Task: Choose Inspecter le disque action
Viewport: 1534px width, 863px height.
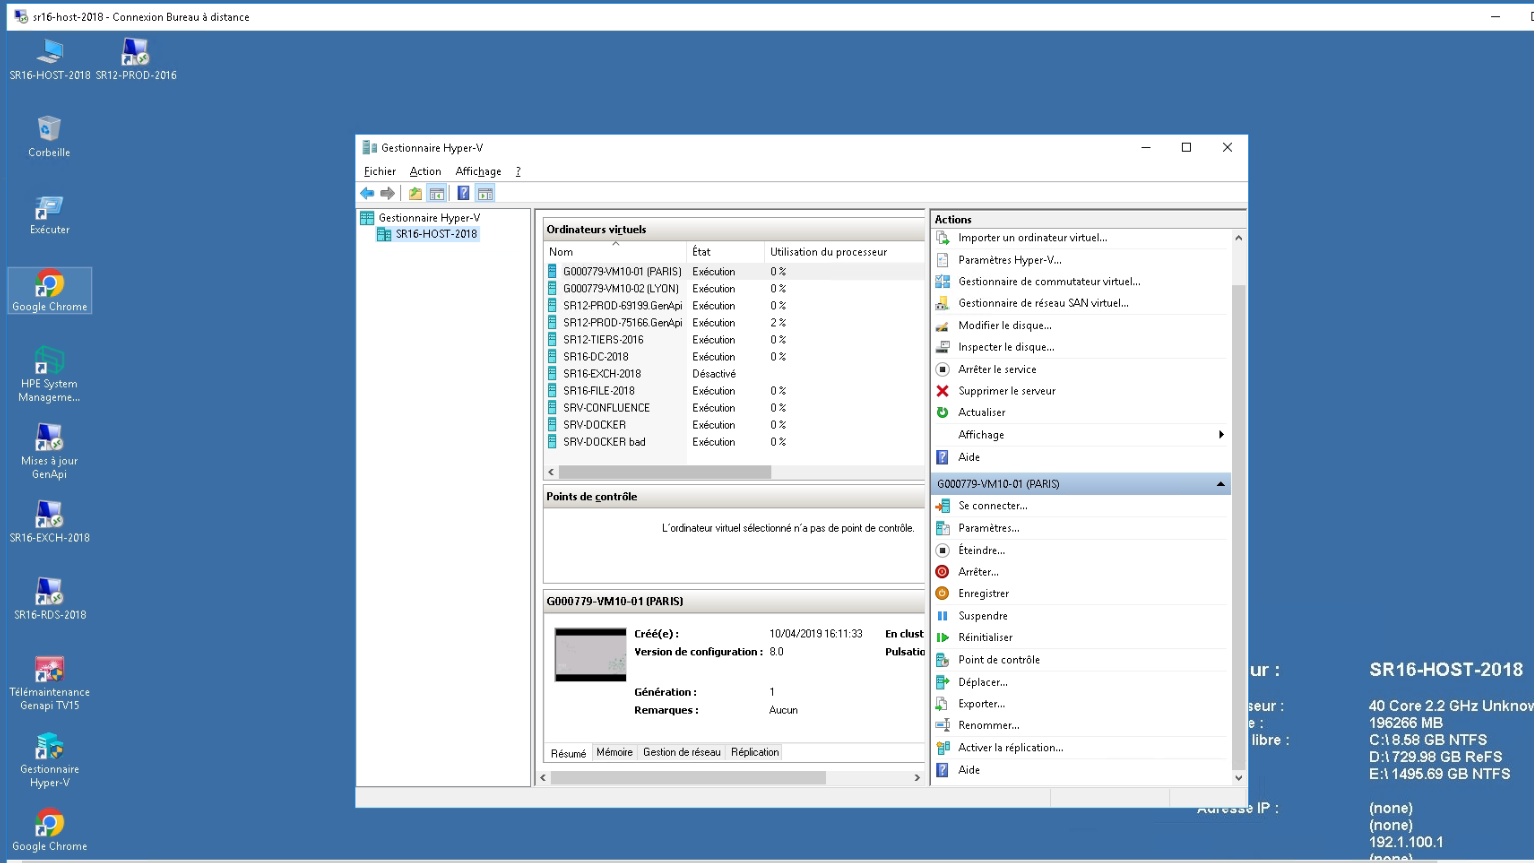Action: click(1006, 347)
